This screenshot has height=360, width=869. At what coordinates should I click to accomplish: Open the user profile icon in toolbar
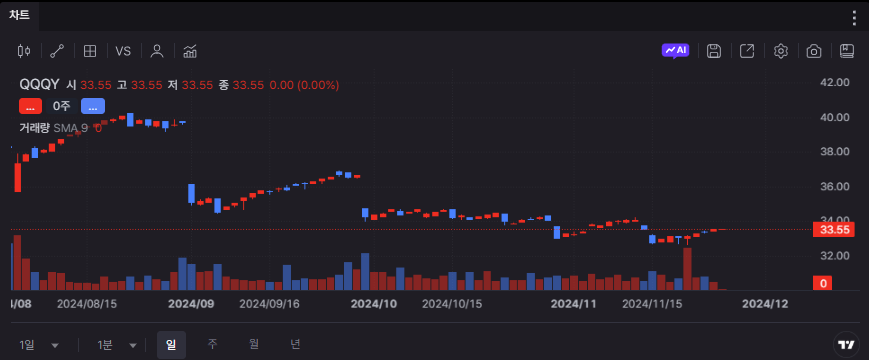pos(157,52)
